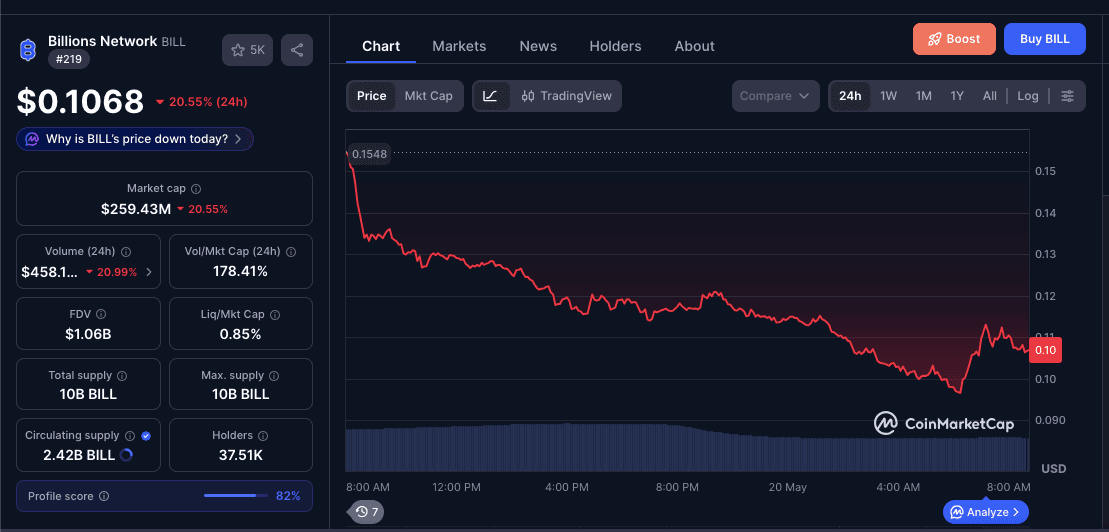Switch chart to Mkt Cap
The height and width of the screenshot is (532, 1109).
(429, 96)
